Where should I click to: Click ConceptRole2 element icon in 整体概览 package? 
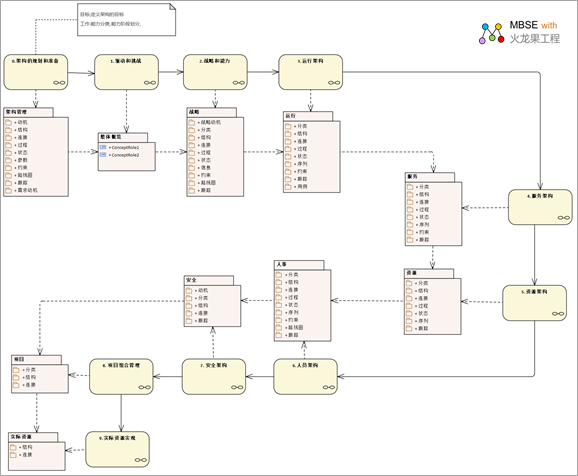coord(103,155)
